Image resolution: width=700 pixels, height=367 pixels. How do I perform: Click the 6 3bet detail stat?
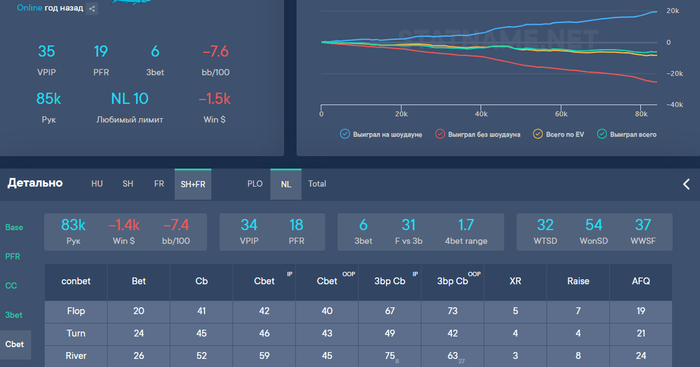point(363,232)
